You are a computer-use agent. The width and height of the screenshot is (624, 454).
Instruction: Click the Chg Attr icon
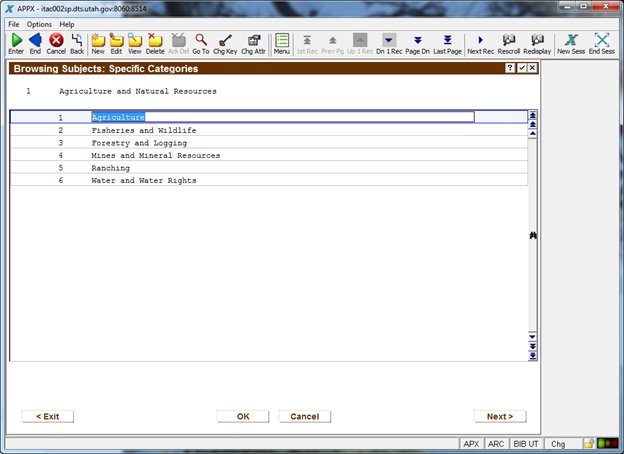click(254, 40)
